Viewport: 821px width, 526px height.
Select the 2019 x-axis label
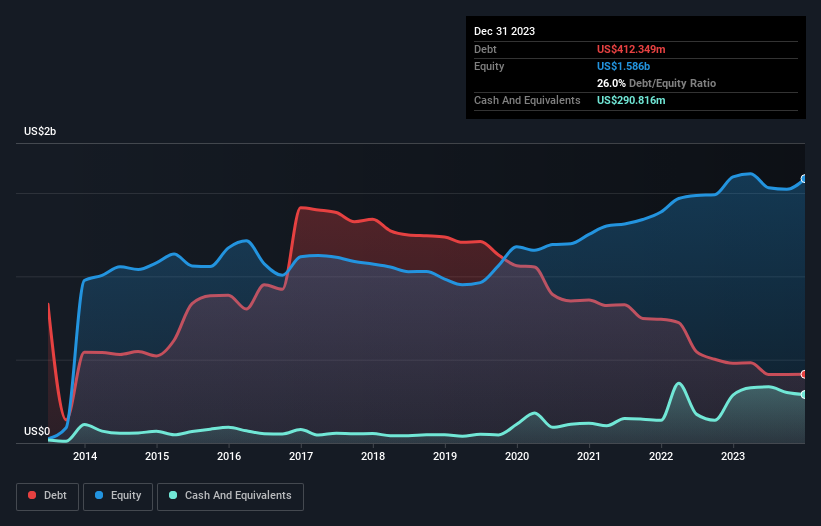[445, 456]
